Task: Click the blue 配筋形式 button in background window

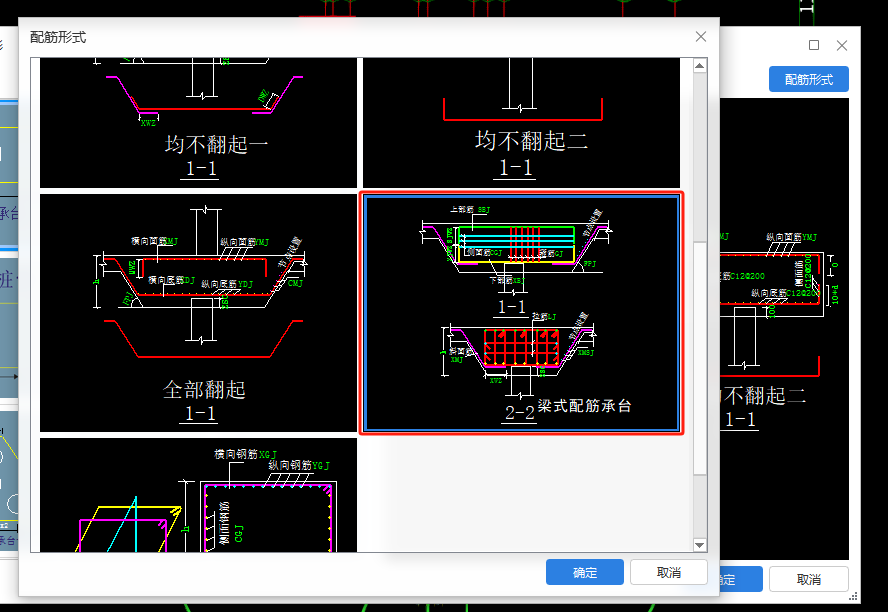Action: tap(808, 79)
